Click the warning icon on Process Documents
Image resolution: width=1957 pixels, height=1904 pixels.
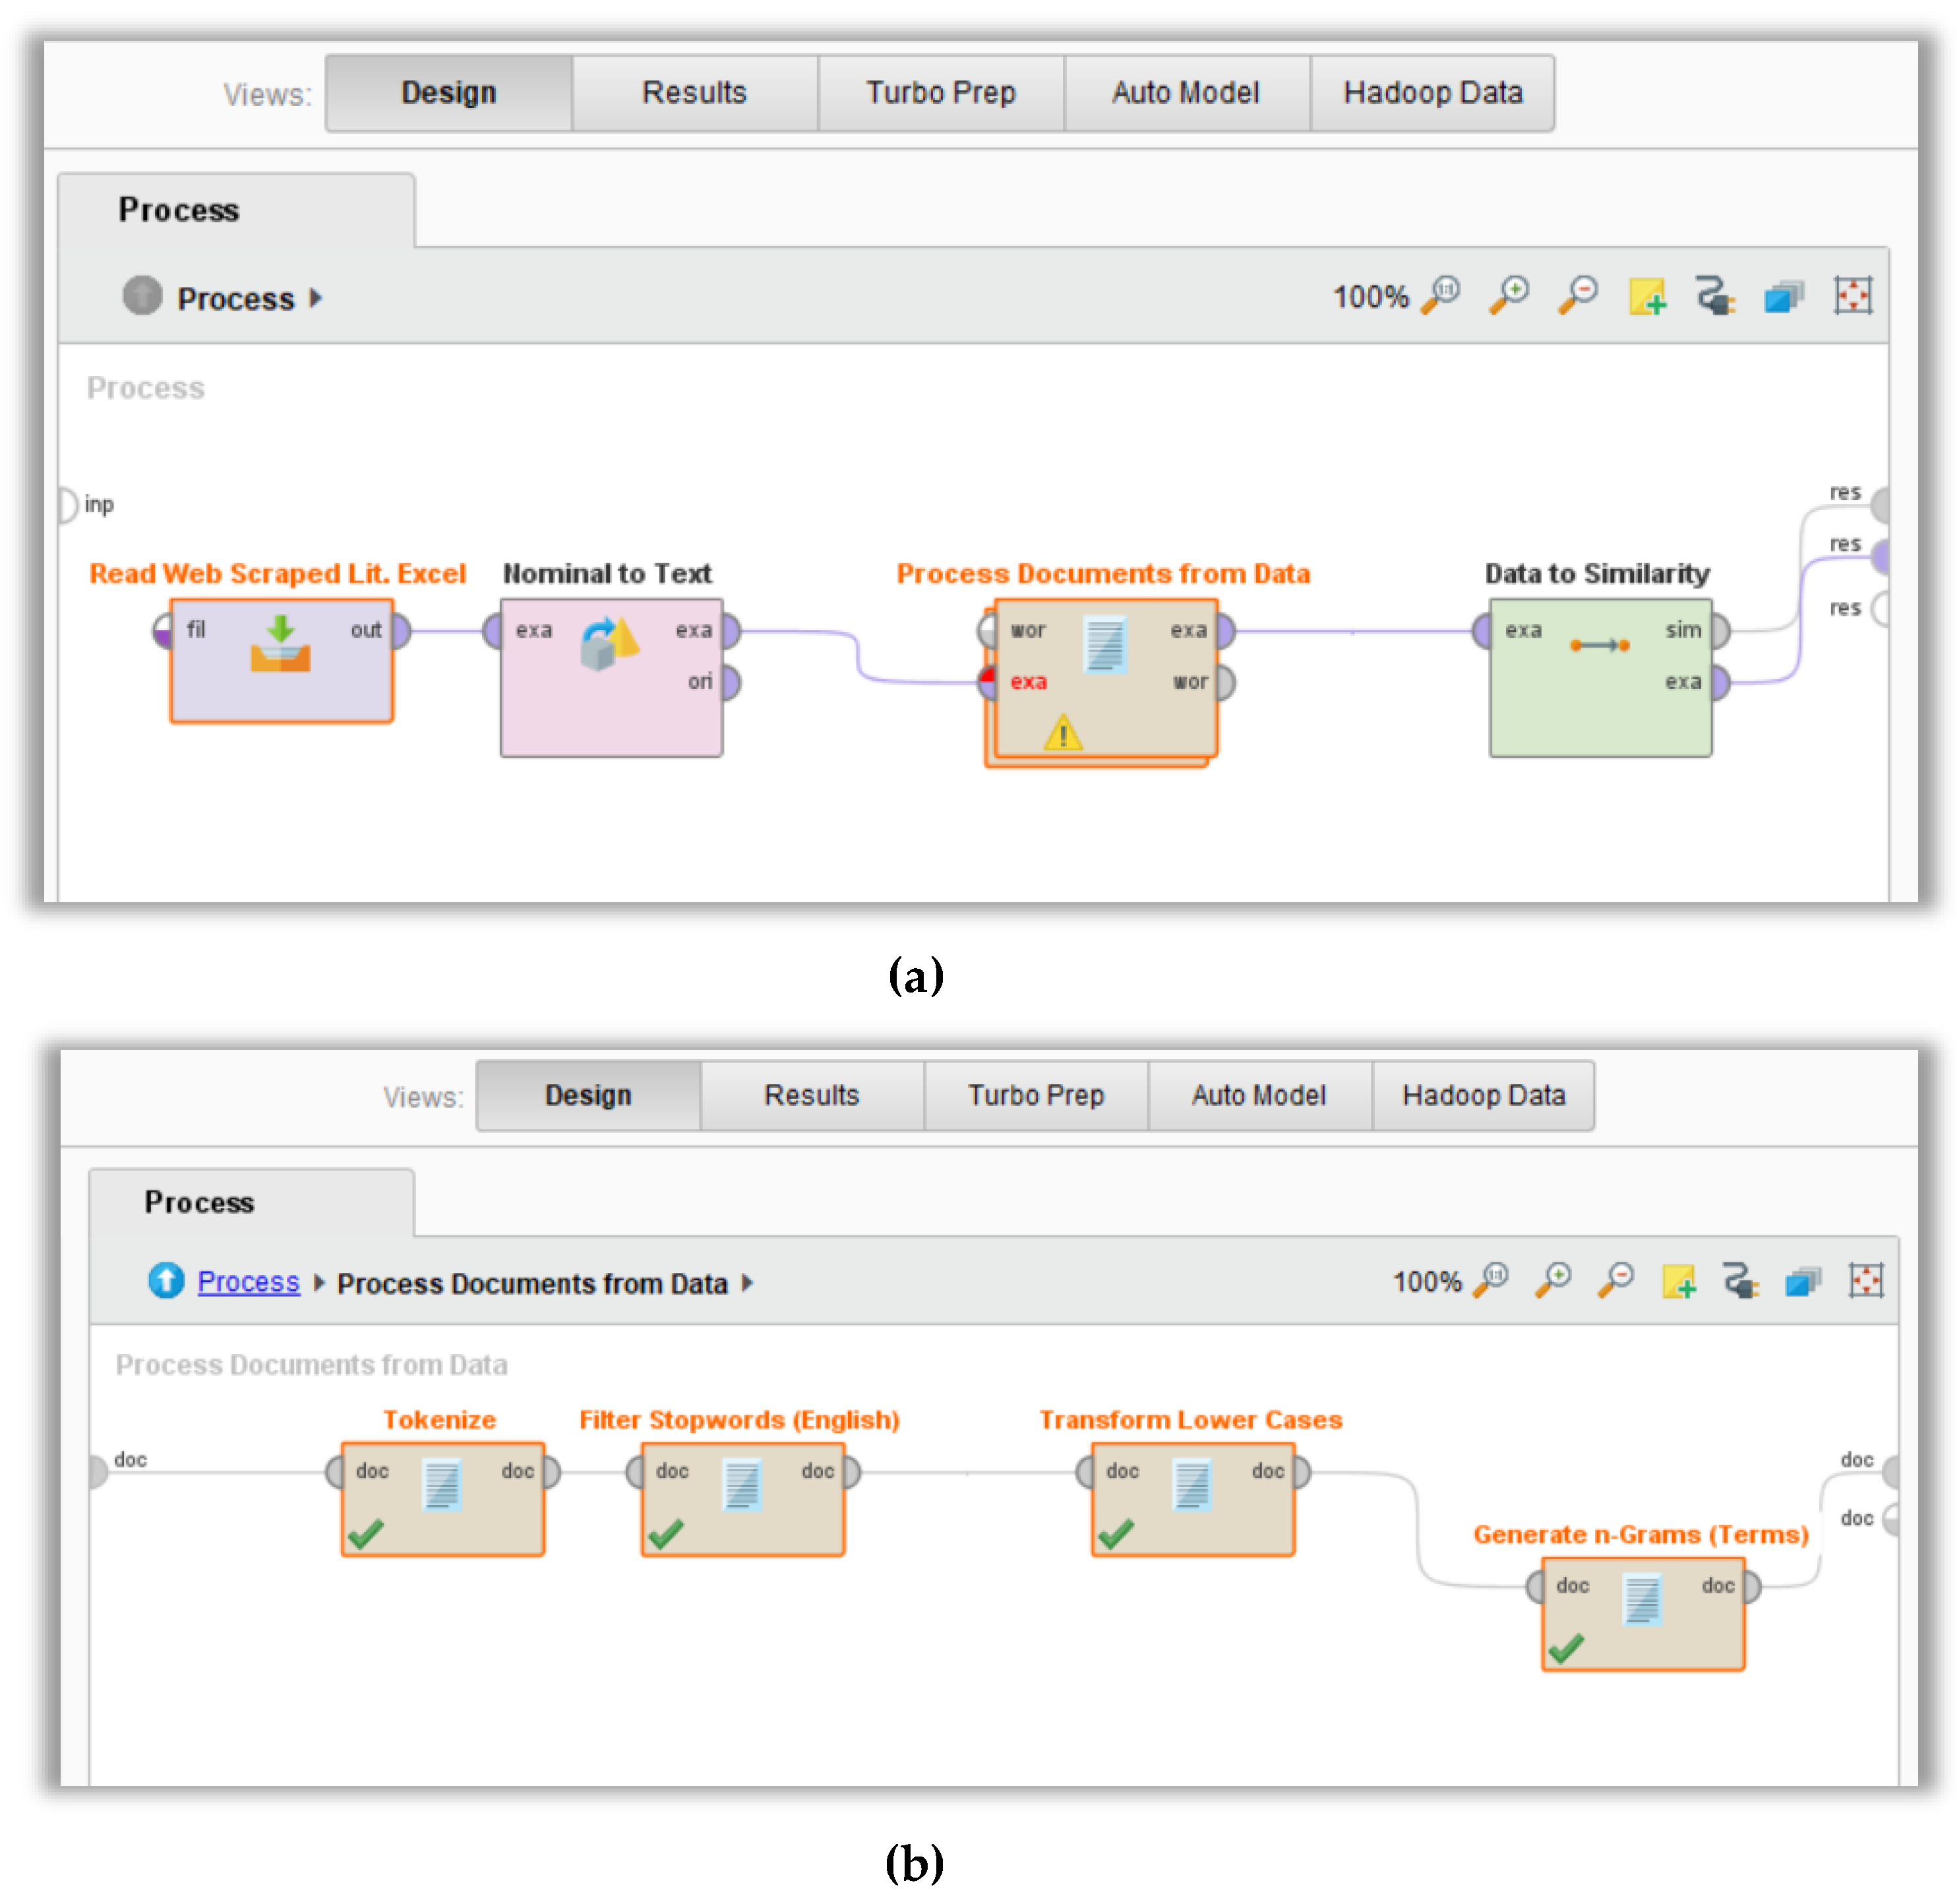[x=1062, y=734]
